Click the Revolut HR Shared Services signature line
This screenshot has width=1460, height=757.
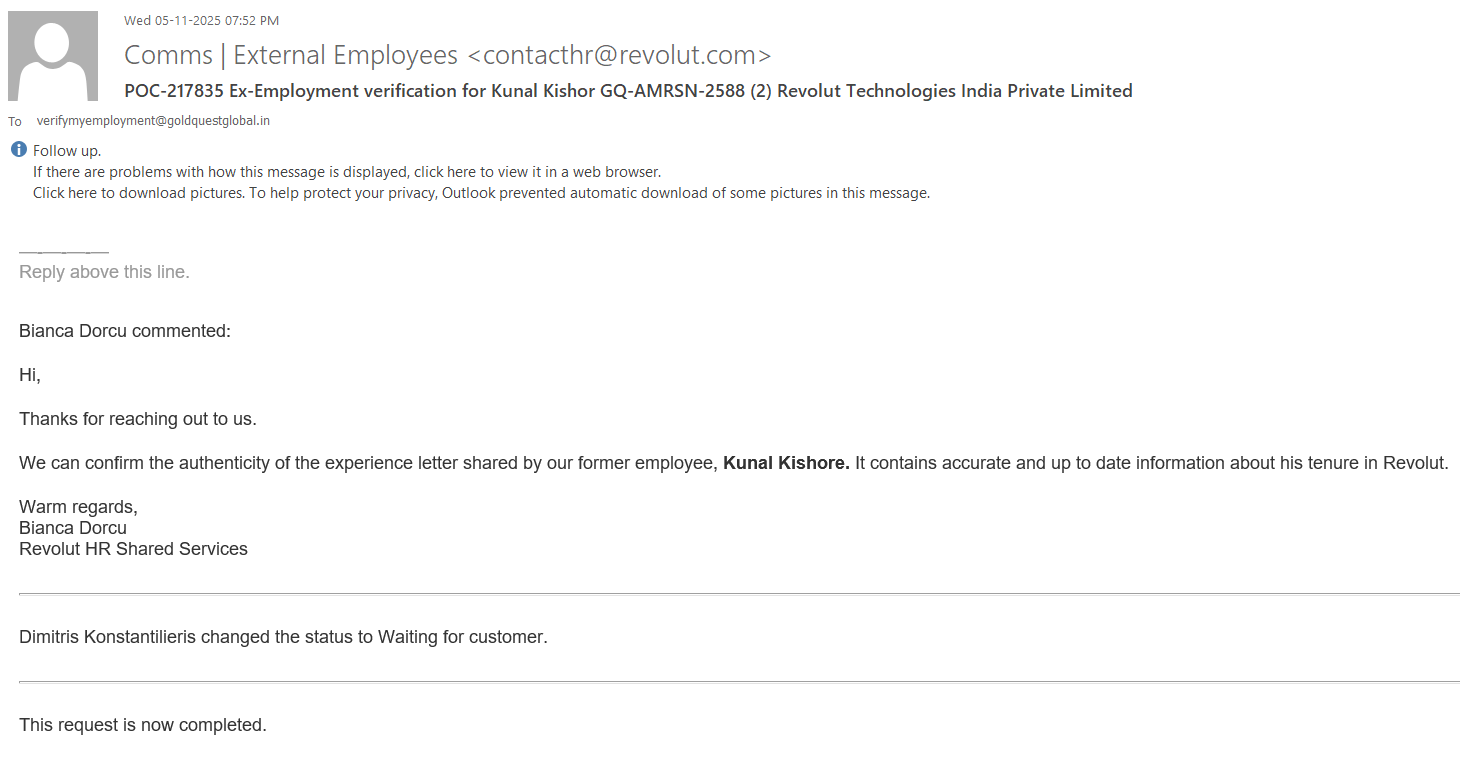tap(133, 549)
